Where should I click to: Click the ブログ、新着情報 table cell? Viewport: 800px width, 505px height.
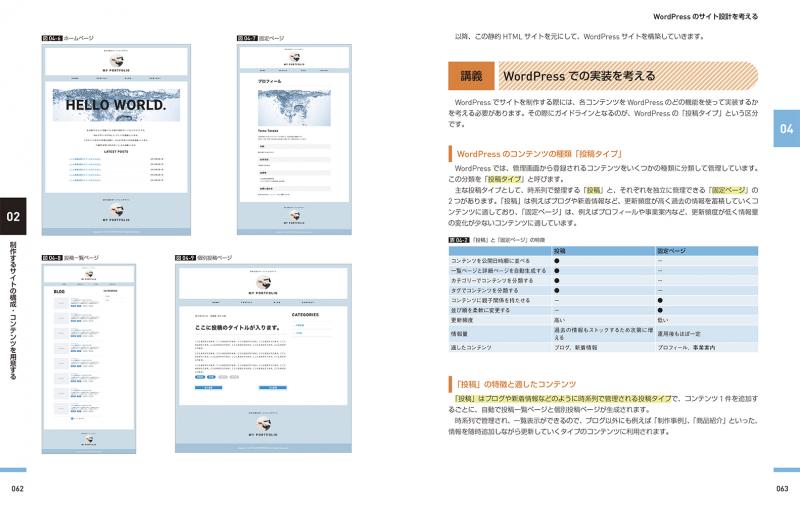point(576,347)
